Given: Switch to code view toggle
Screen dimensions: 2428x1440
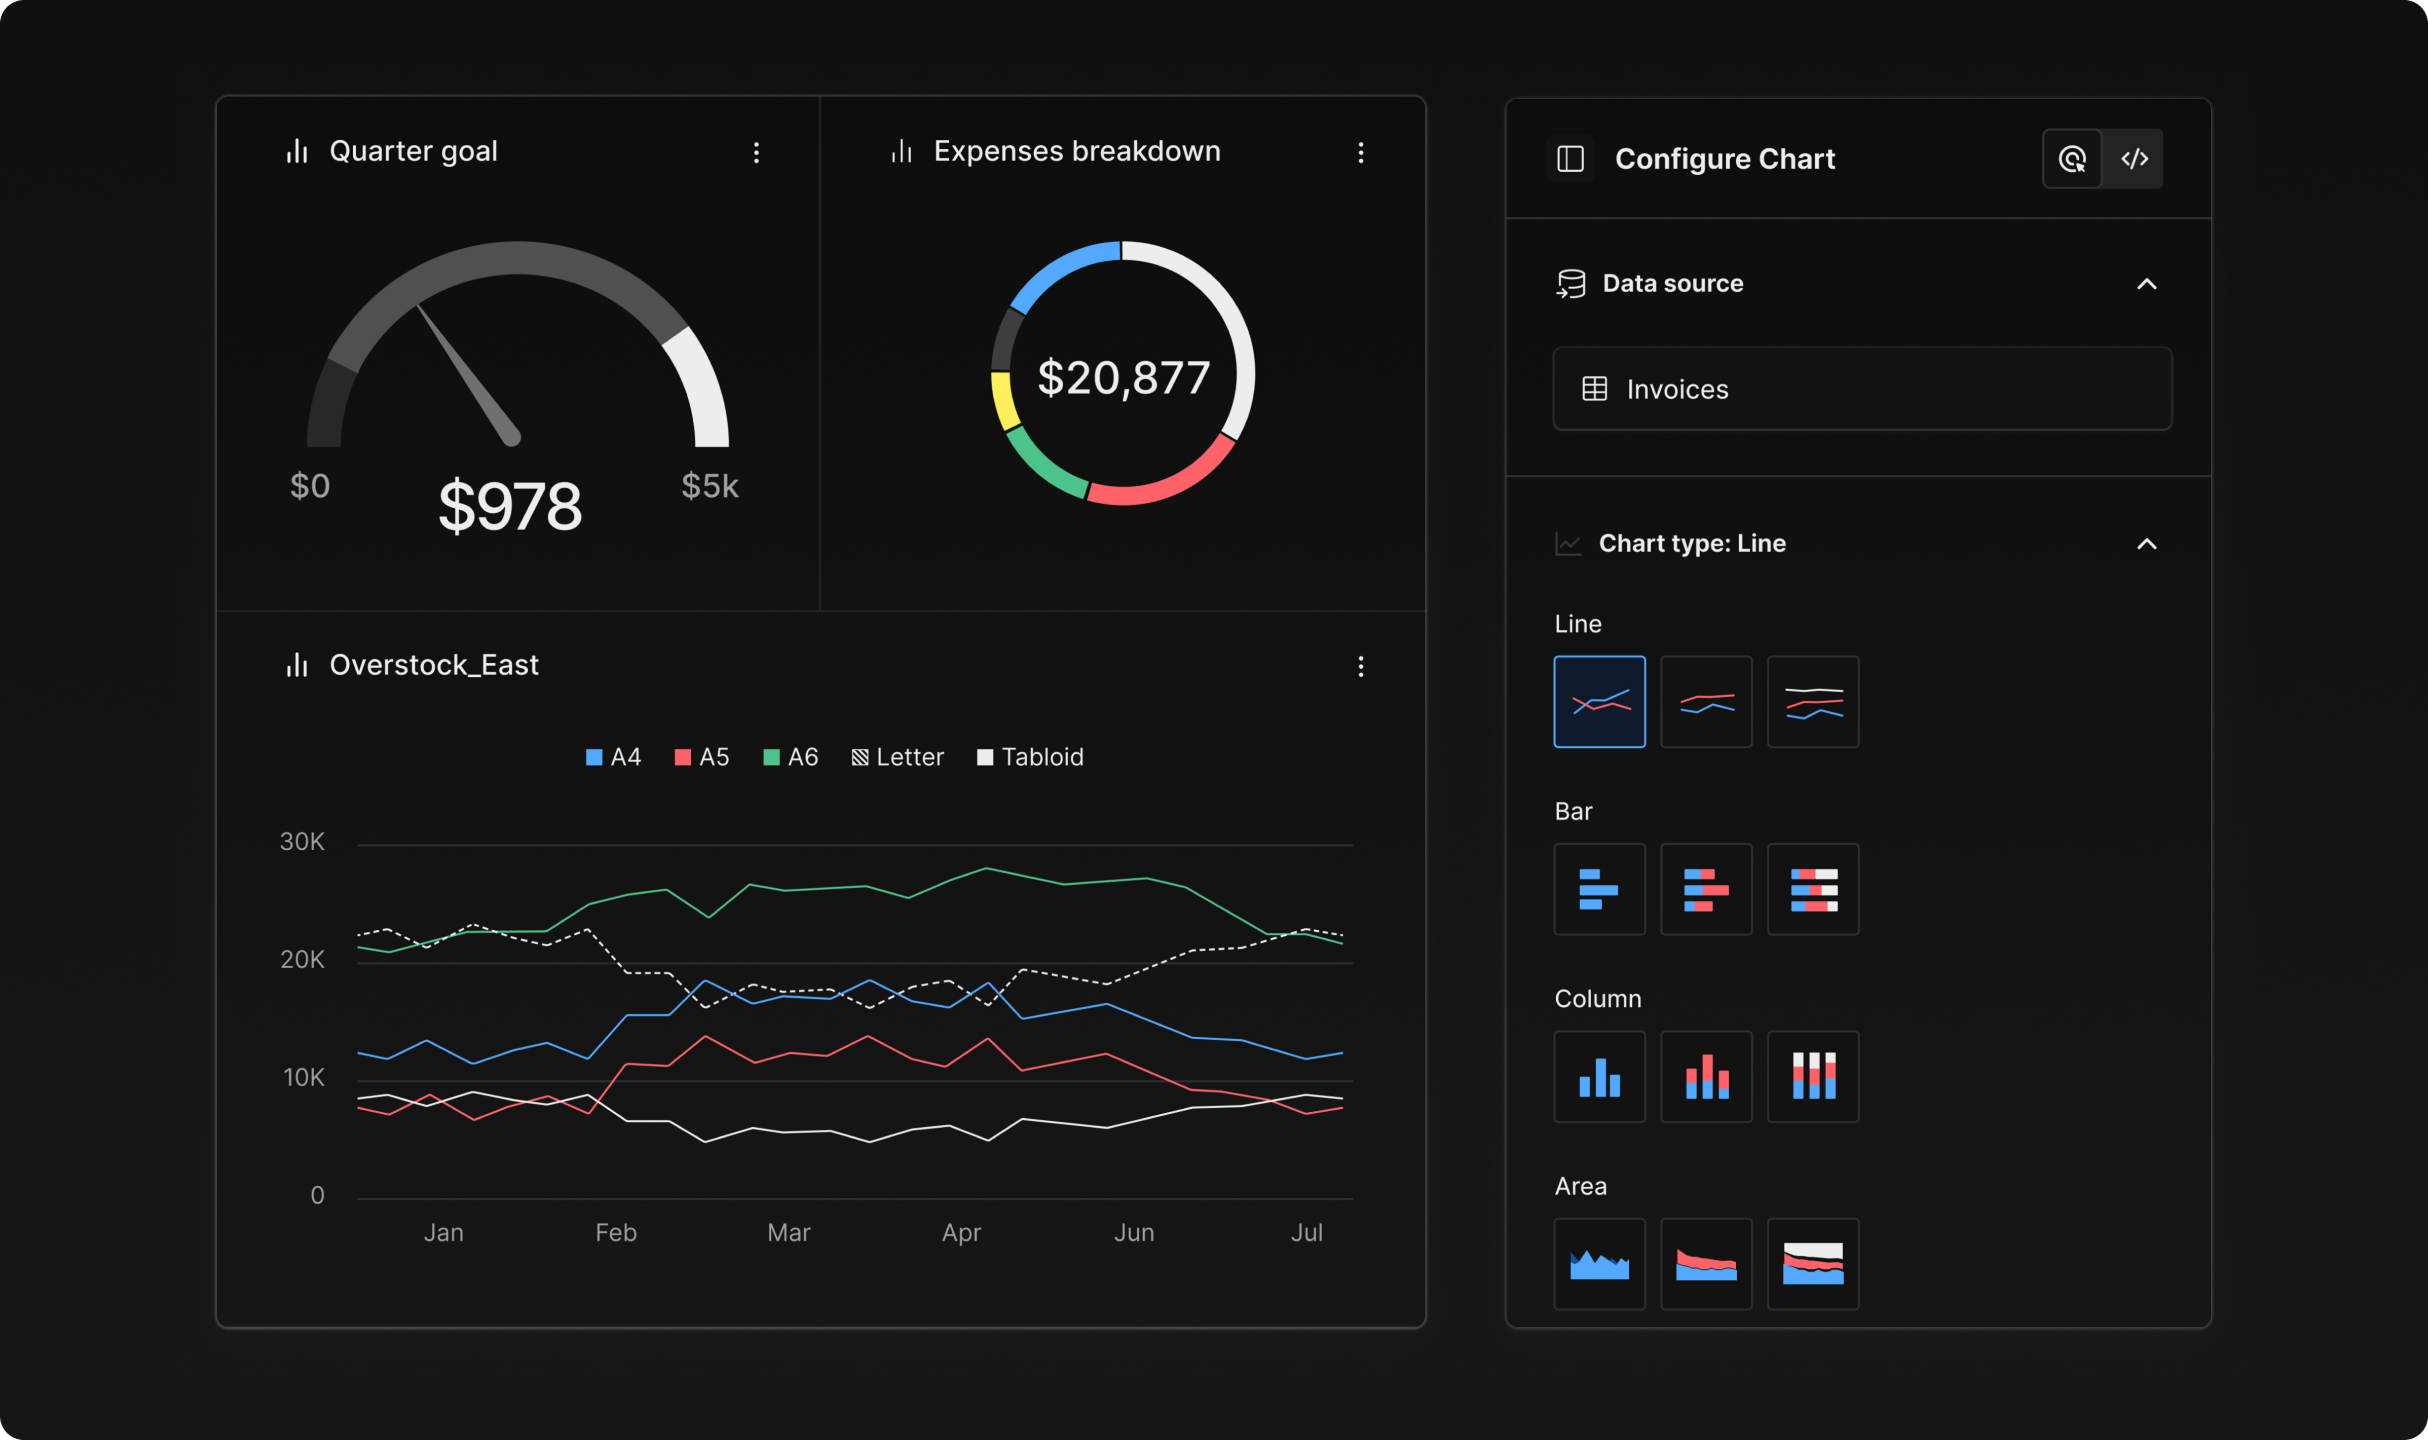Looking at the screenshot, I should click(x=2133, y=158).
